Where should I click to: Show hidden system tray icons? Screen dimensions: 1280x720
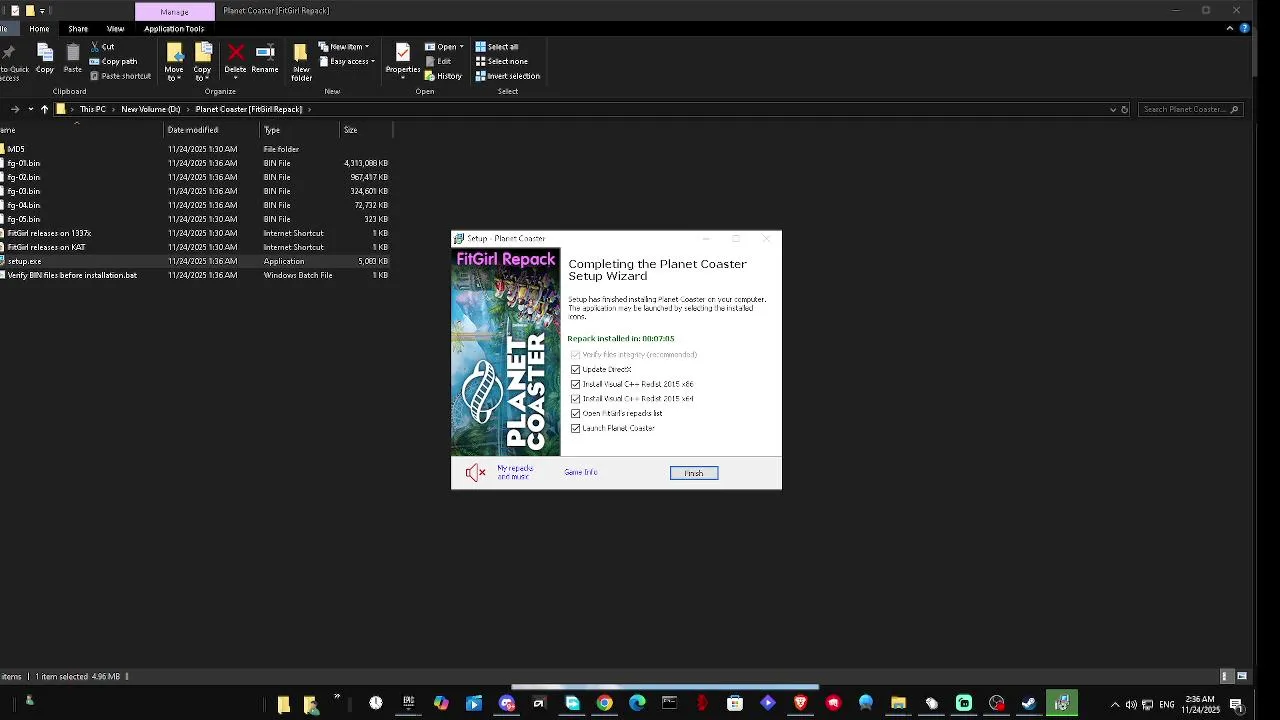coord(1115,704)
